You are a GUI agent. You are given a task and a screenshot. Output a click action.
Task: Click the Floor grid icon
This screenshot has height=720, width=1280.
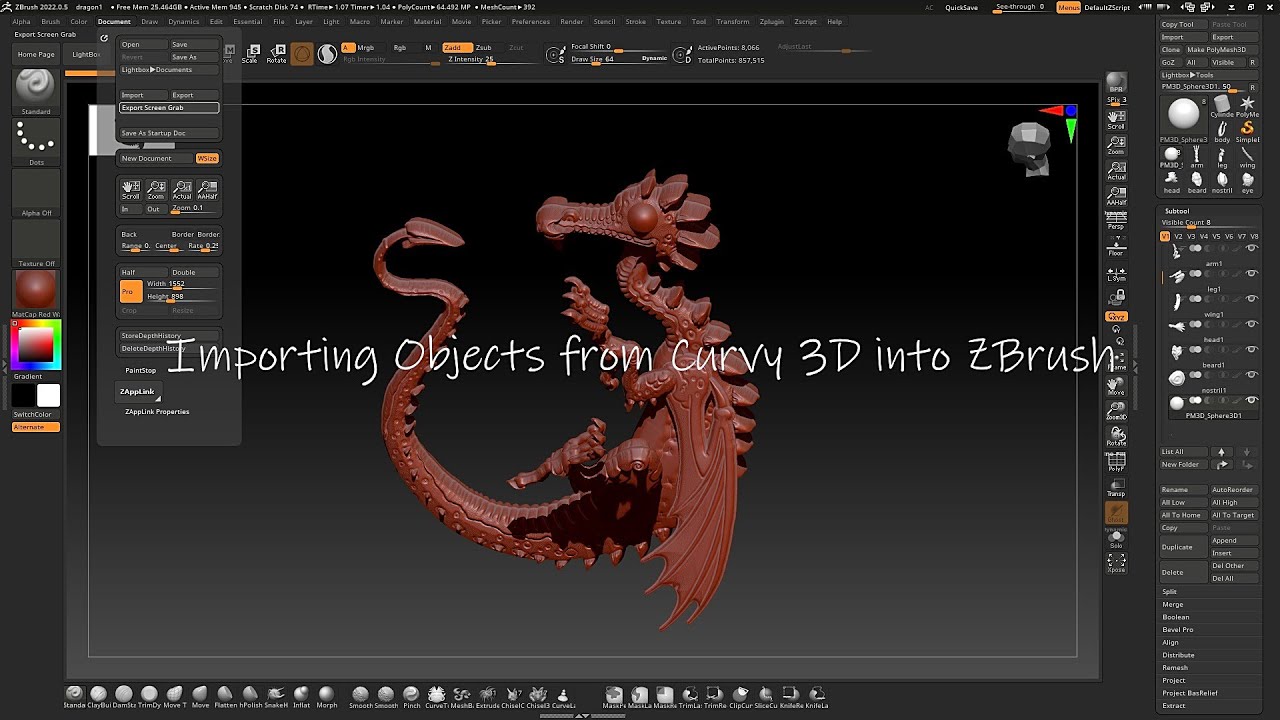[x=1116, y=245]
